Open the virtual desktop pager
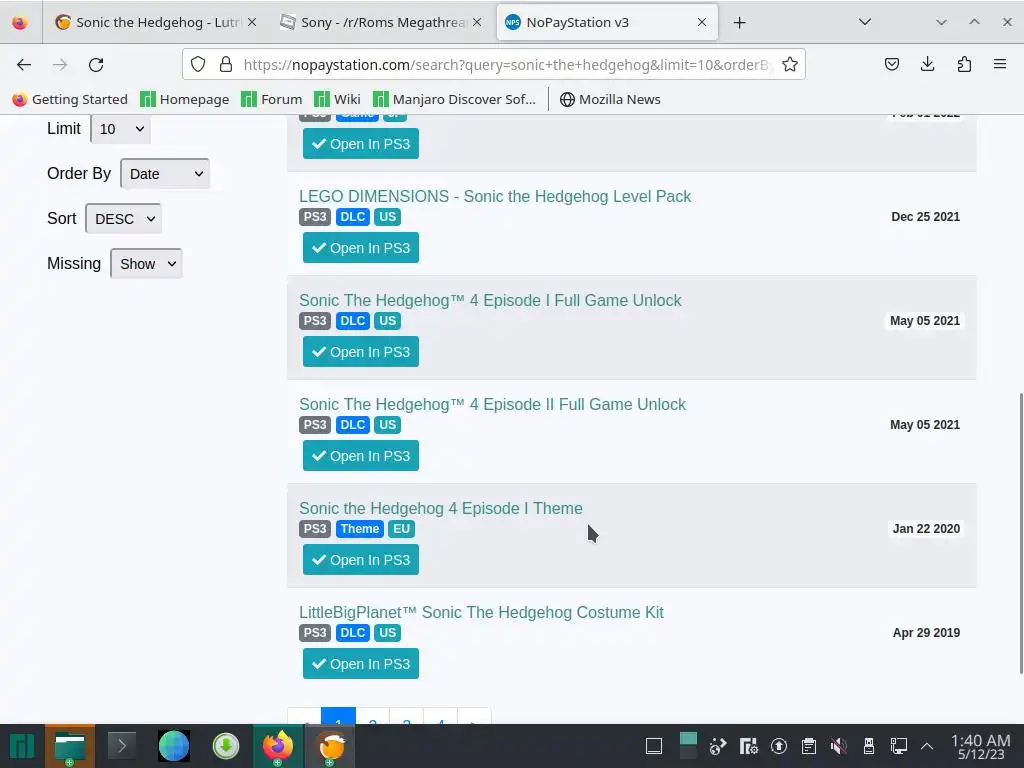Viewport: 1024px width, 768px height. 688,746
